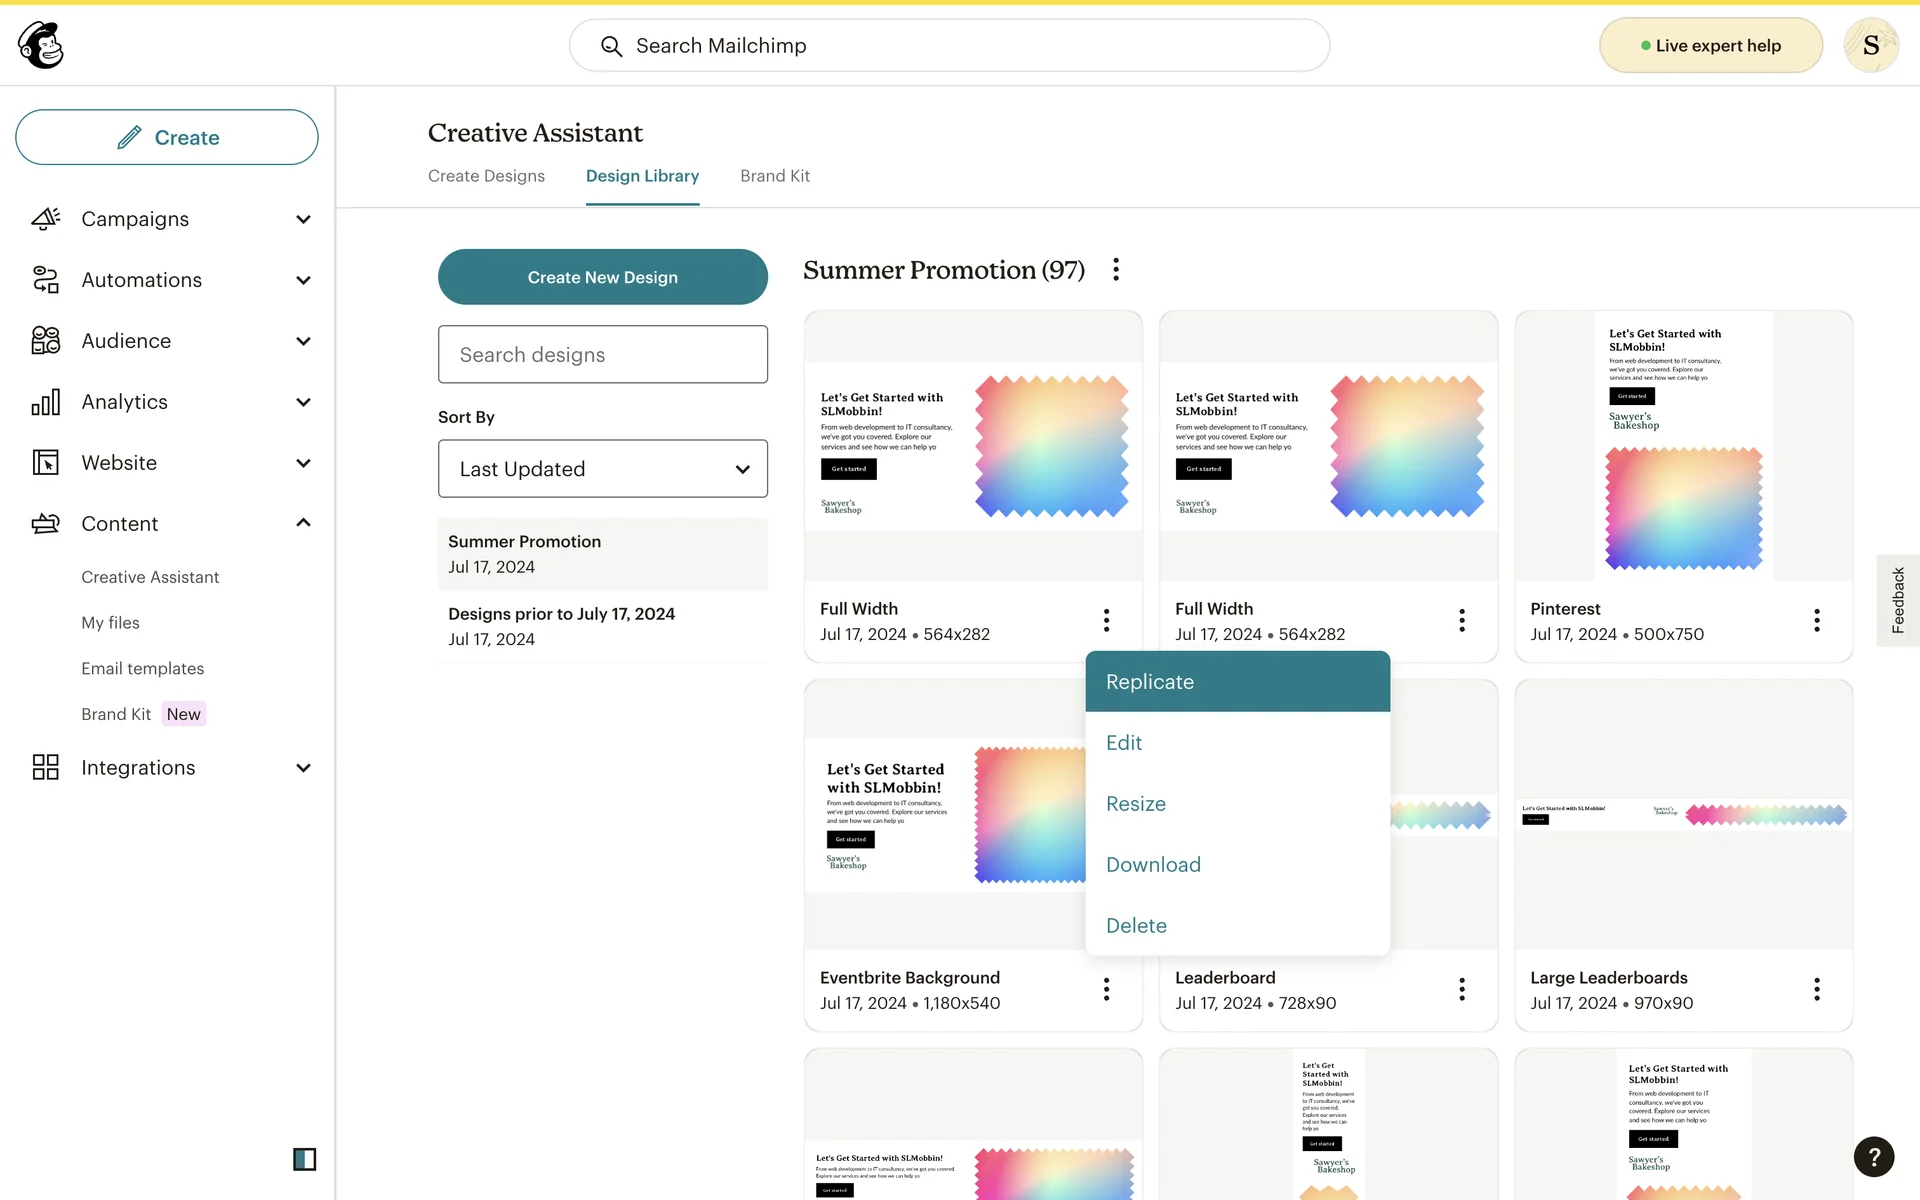Open the Last Updated sort dropdown
The image size is (1920, 1200).
tap(602, 469)
